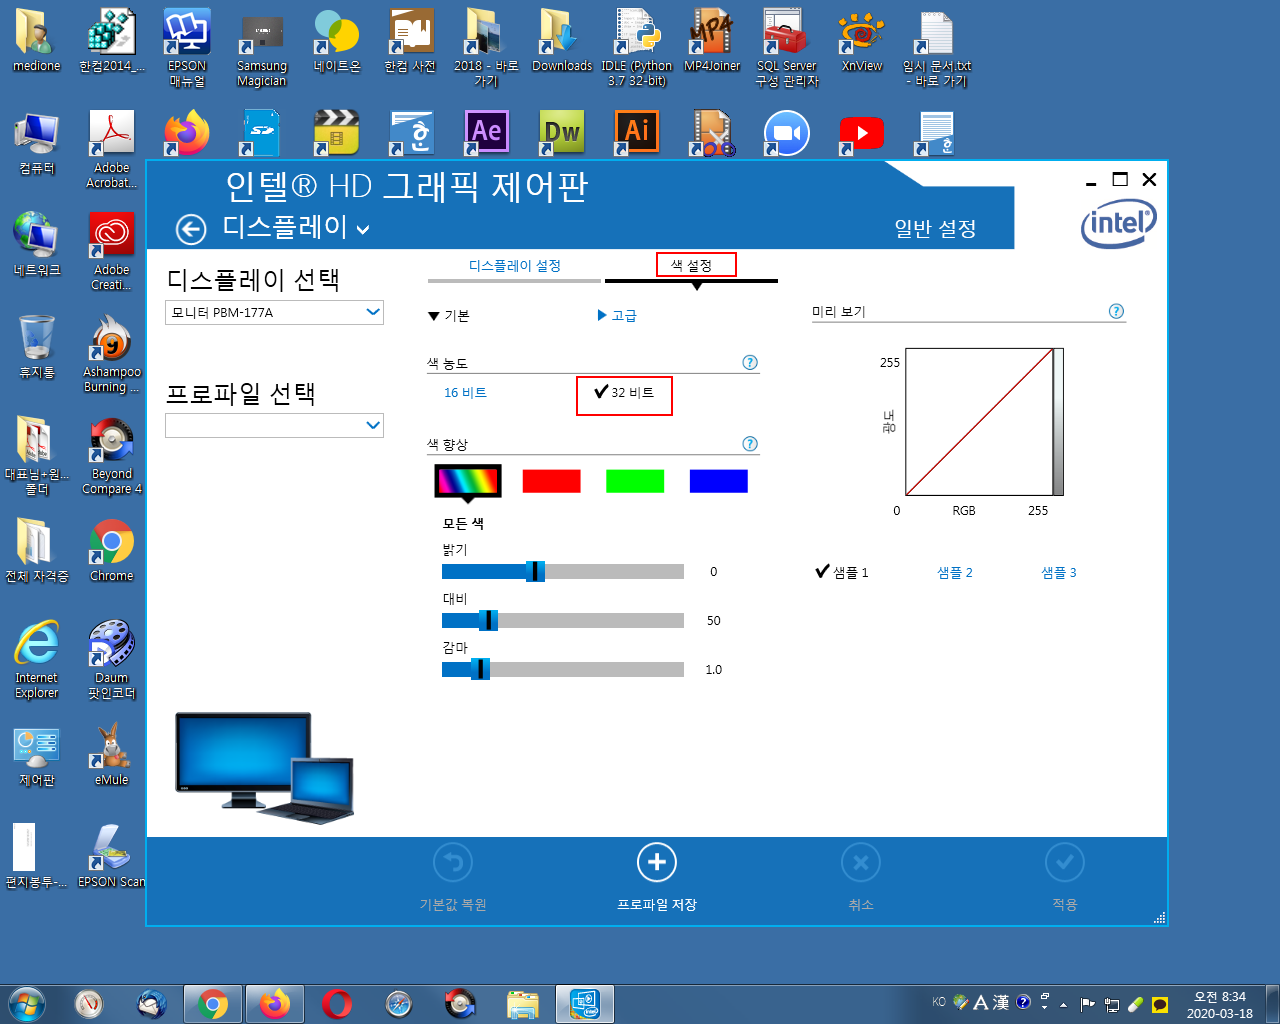Choose the blue color channel swatch

[x=718, y=481]
